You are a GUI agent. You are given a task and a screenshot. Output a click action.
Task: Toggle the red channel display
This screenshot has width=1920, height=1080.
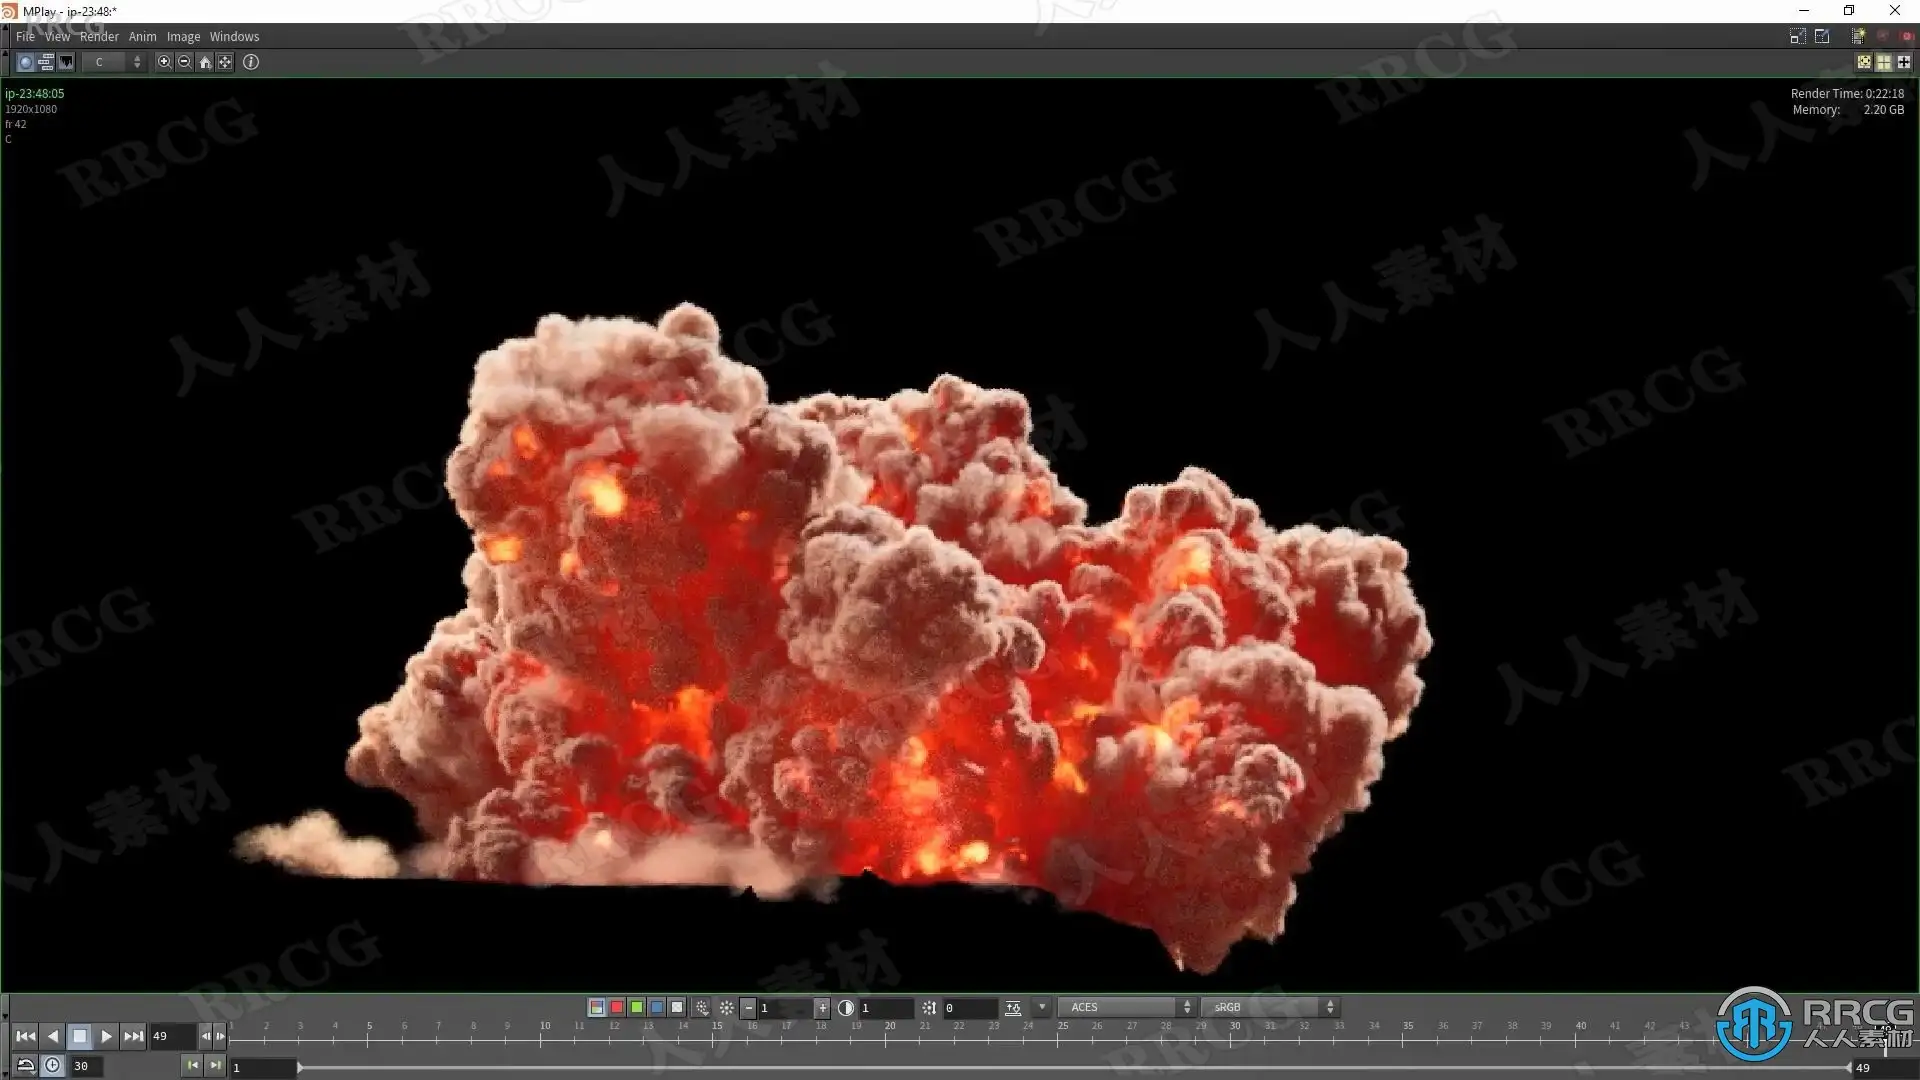tap(617, 1007)
